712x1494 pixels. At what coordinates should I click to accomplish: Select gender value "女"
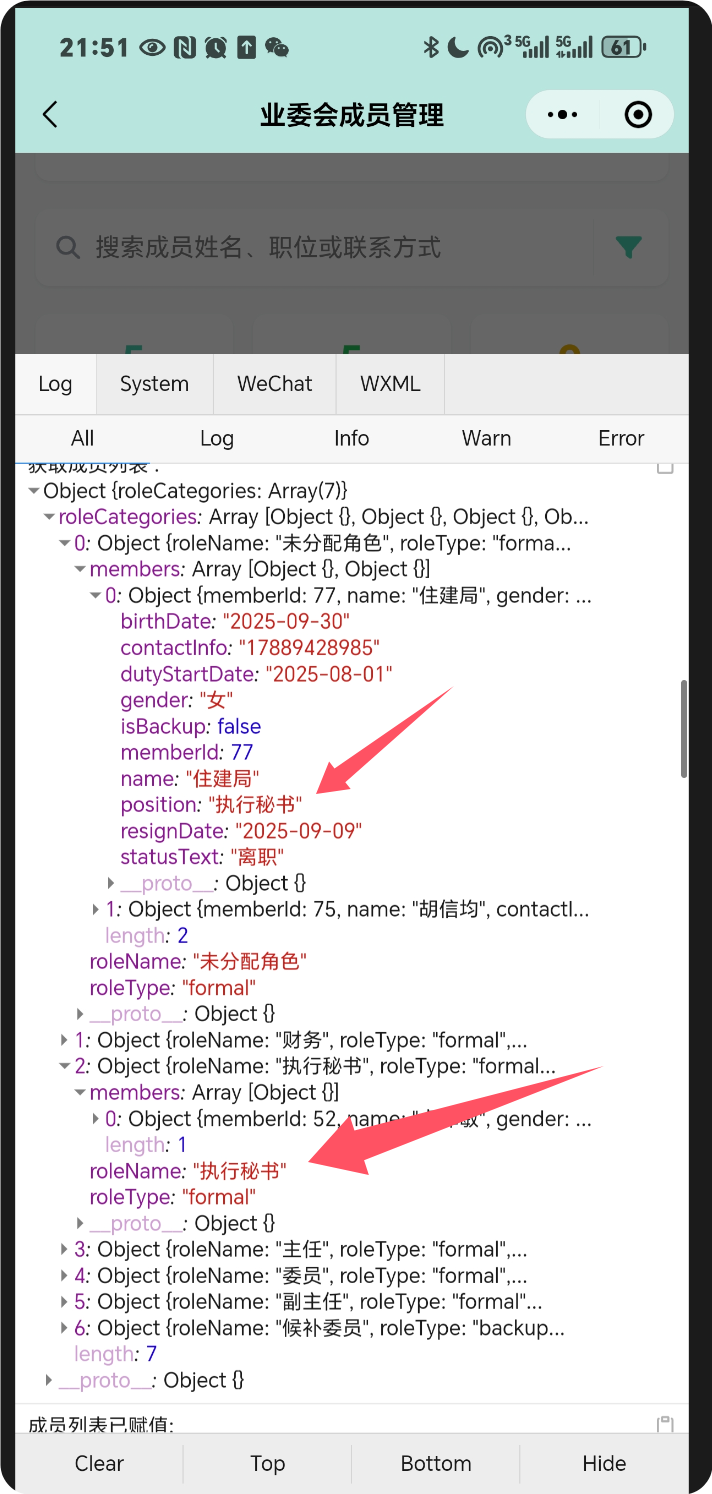tap(216, 700)
